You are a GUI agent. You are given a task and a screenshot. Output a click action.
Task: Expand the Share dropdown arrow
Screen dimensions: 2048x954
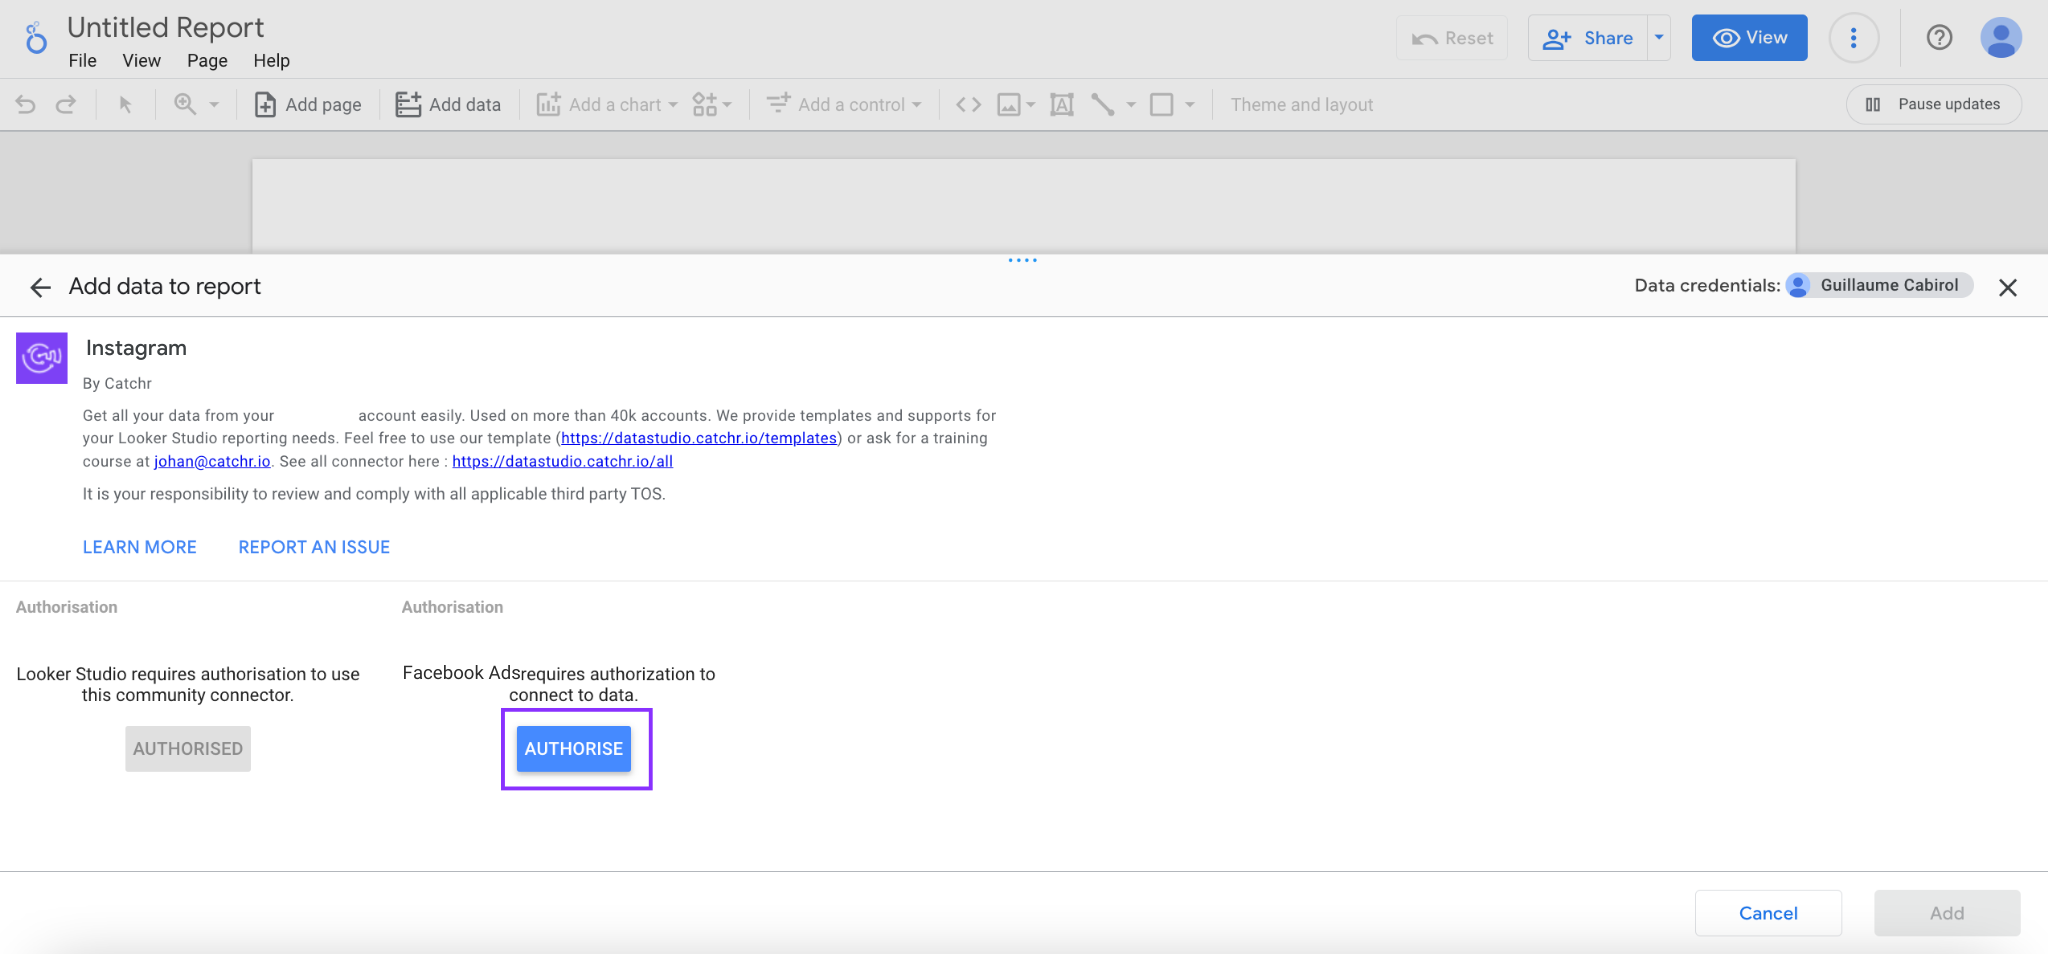pyautogui.click(x=1658, y=38)
